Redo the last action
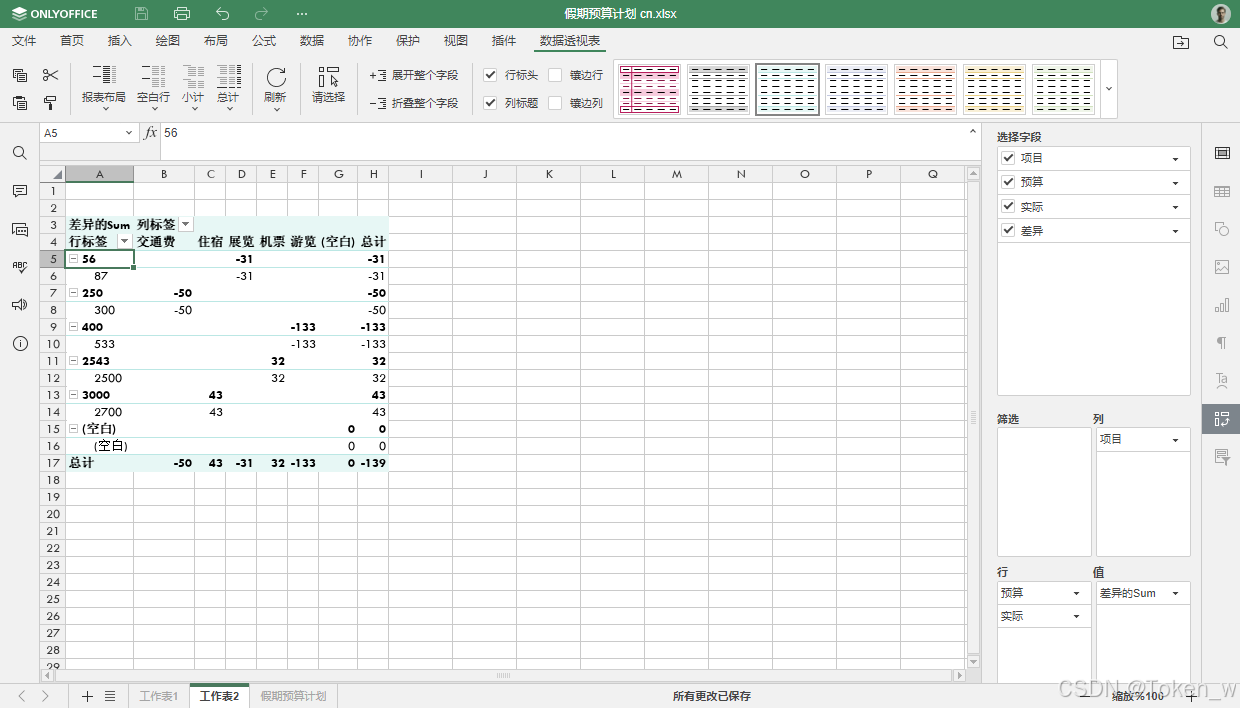This screenshot has height=708, width=1240. coord(261,14)
